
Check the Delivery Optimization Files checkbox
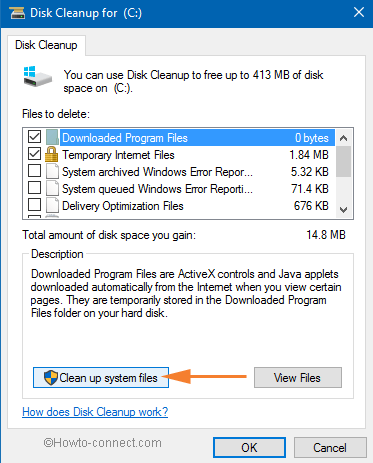pos(34,205)
